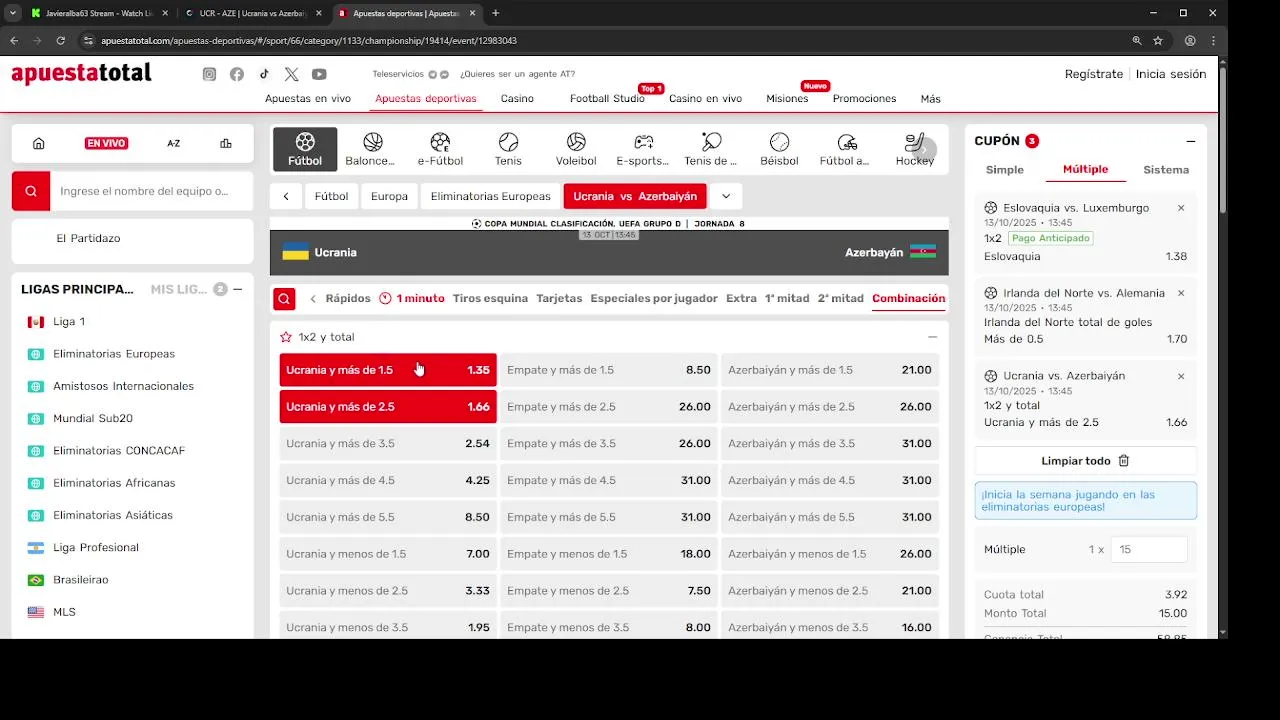Open Apuestas en vivo menu
The image size is (1280, 720).
308,98
